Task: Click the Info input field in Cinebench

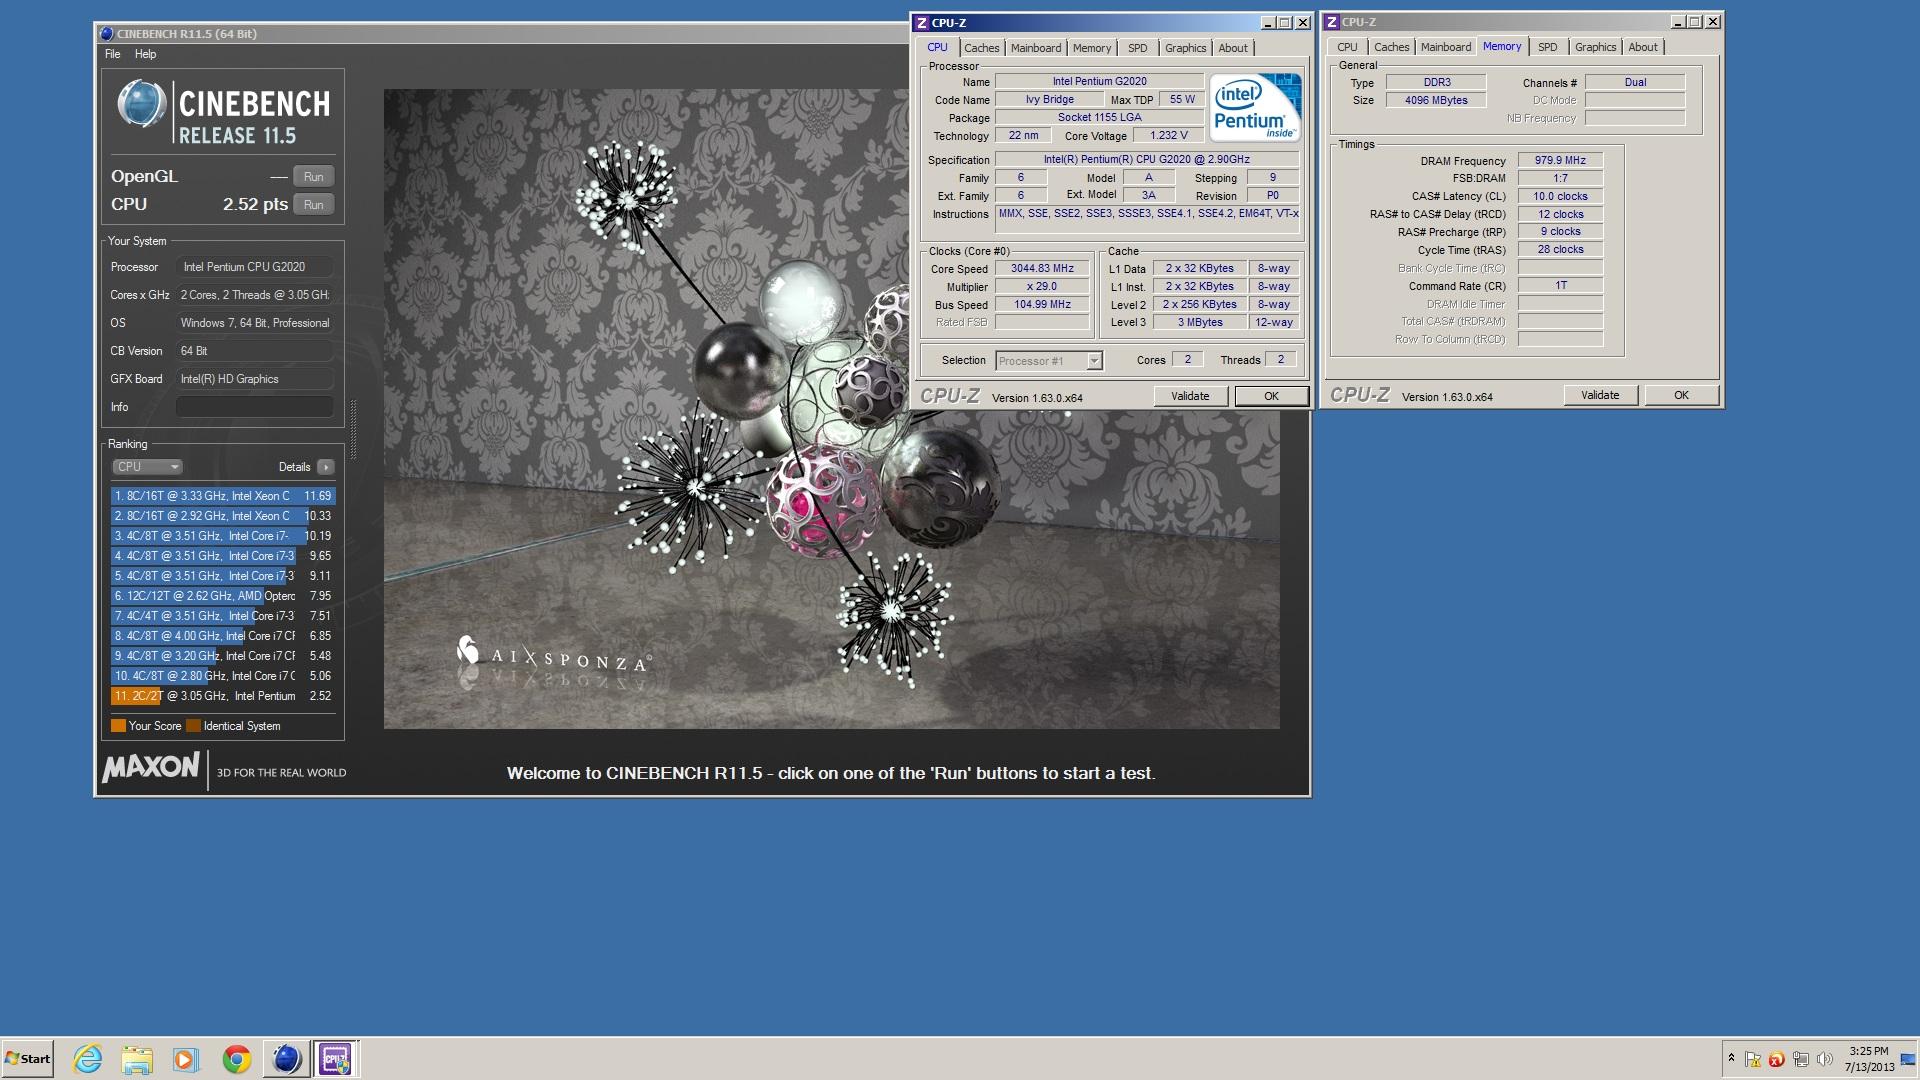Action: (x=255, y=407)
